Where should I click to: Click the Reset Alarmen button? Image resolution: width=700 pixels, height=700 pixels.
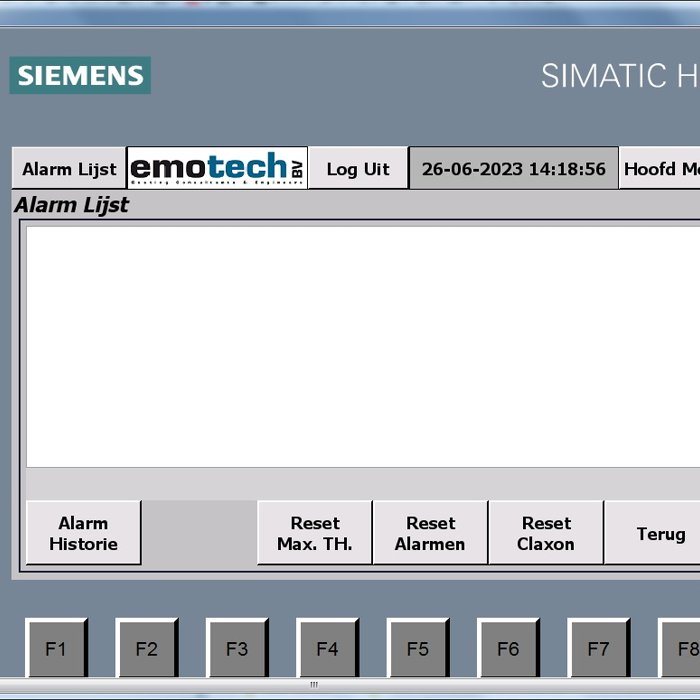[430, 533]
